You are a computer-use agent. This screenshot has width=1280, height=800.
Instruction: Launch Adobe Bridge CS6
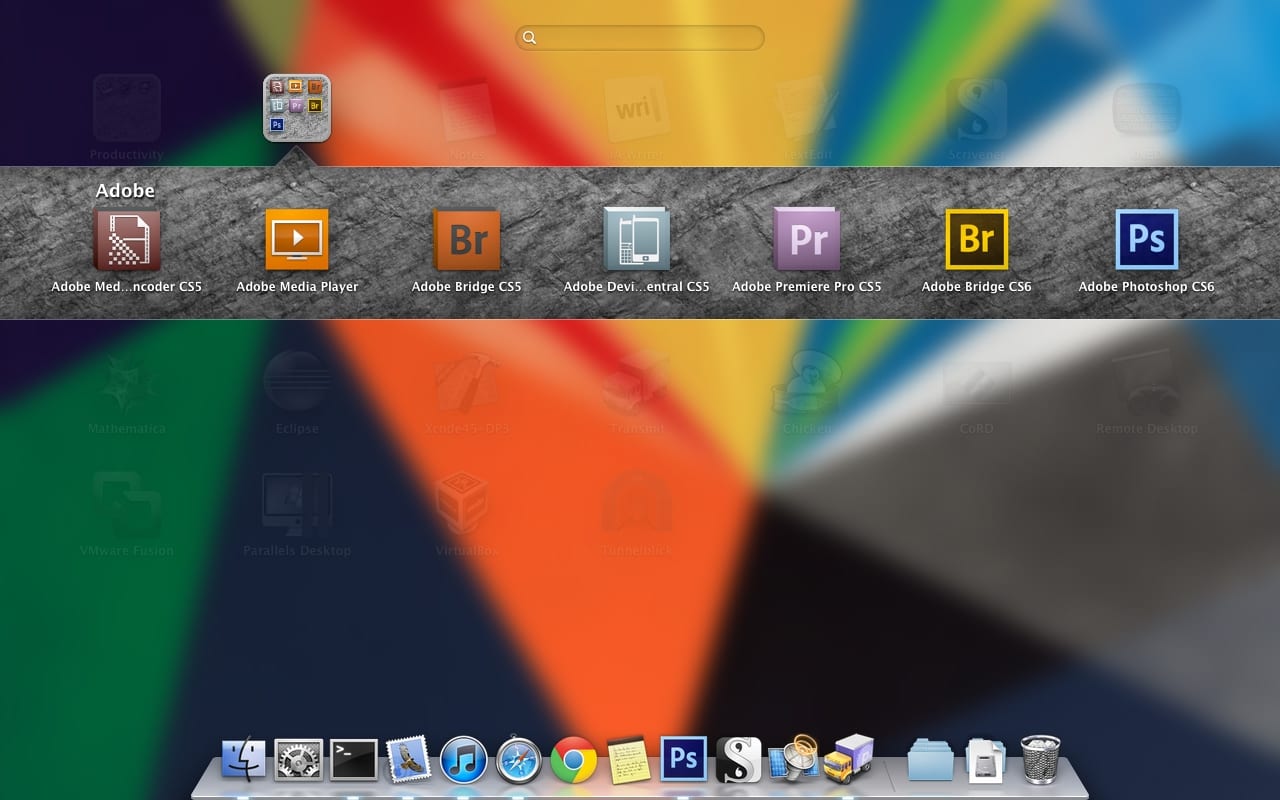pyautogui.click(x=977, y=240)
